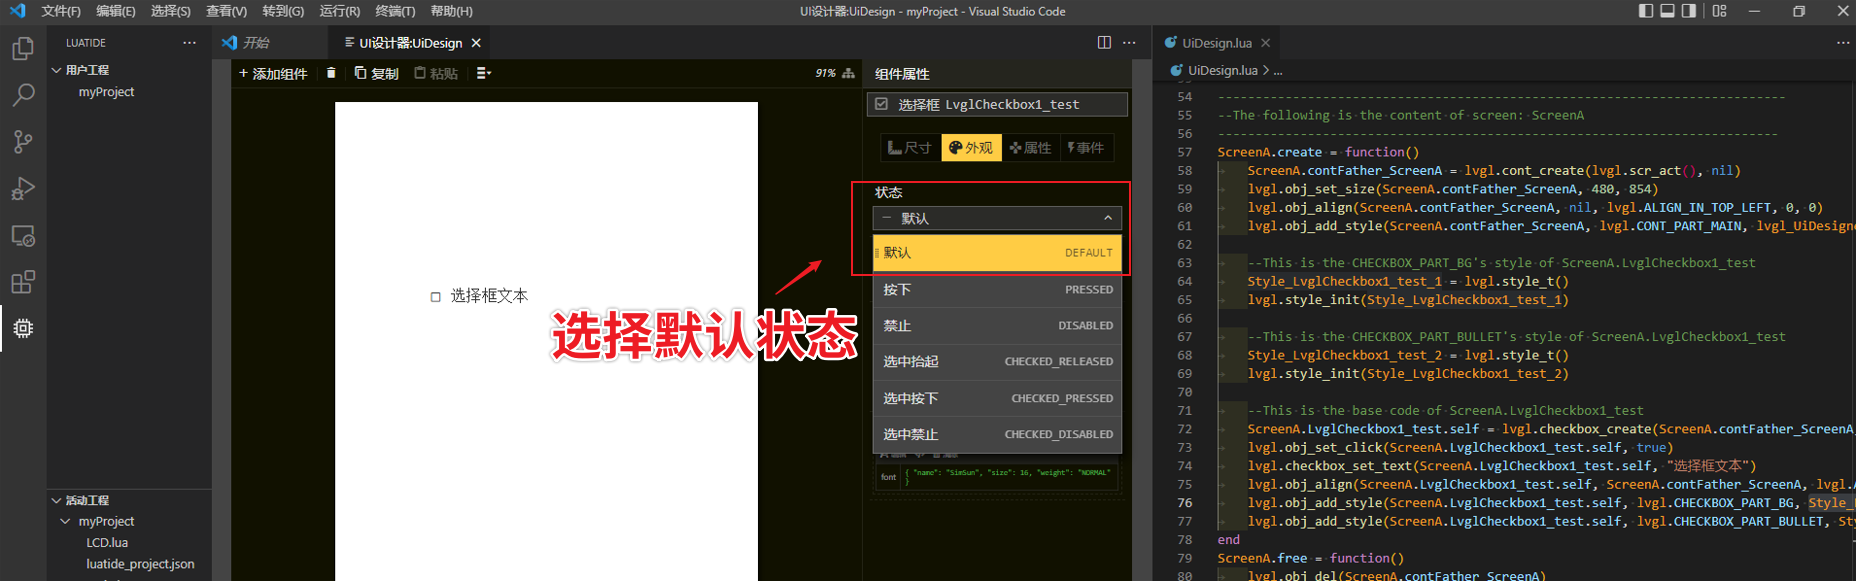Click the font JSON value field

point(1009,477)
